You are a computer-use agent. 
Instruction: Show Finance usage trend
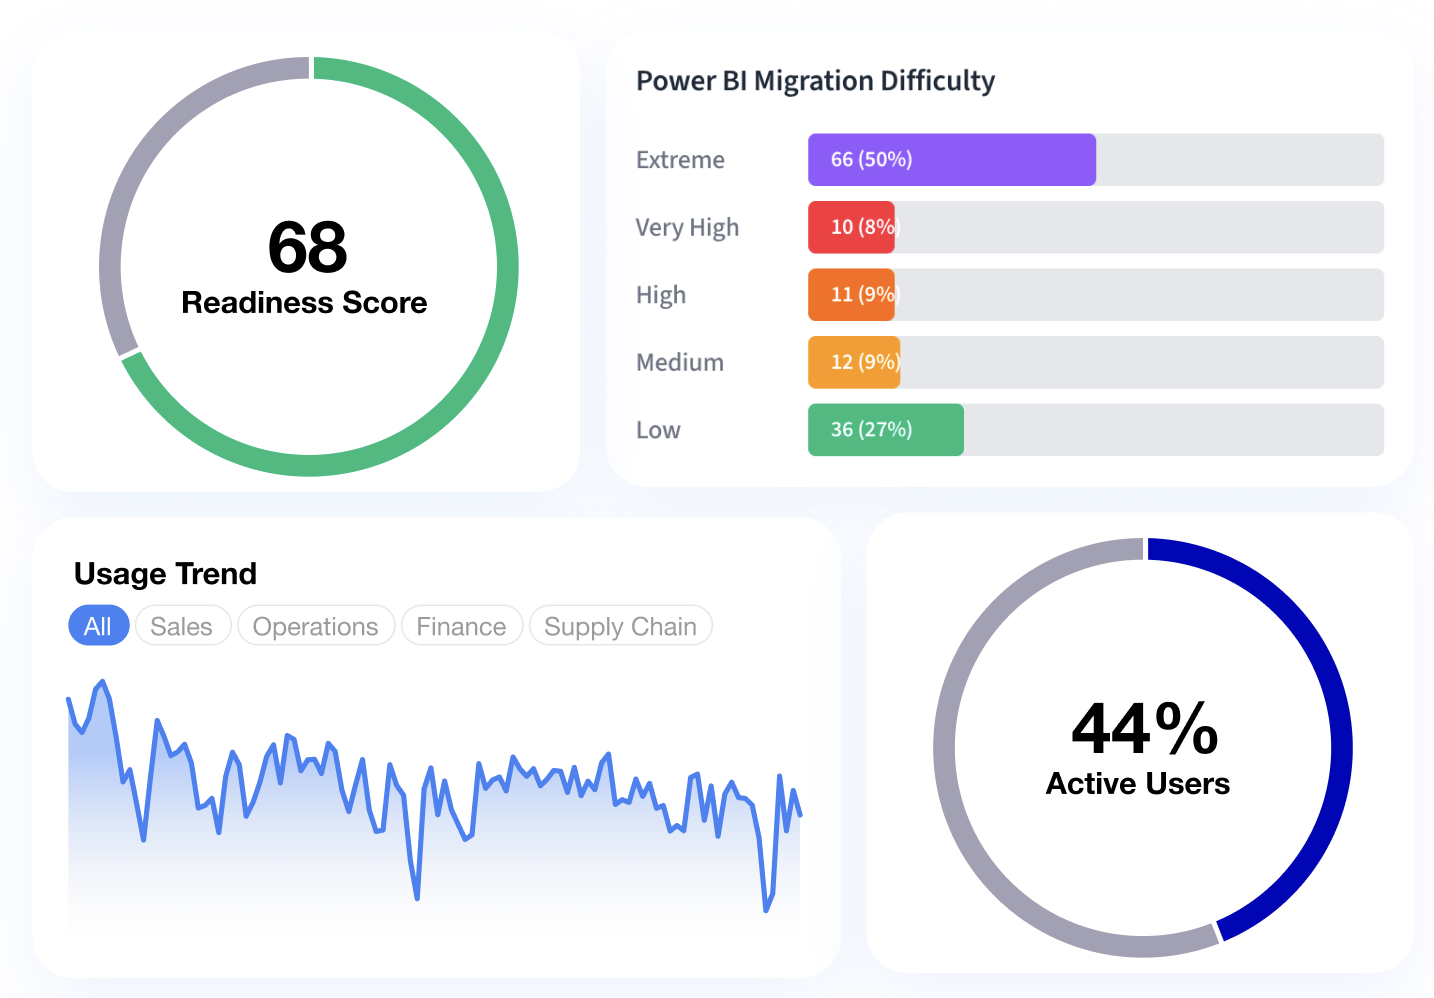pyautogui.click(x=461, y=626)
